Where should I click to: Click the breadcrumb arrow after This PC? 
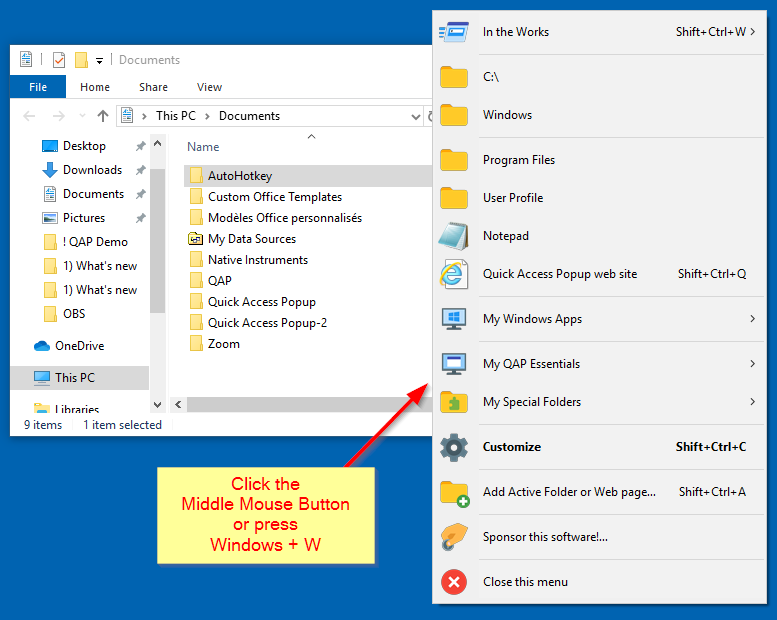coord(208,116)
